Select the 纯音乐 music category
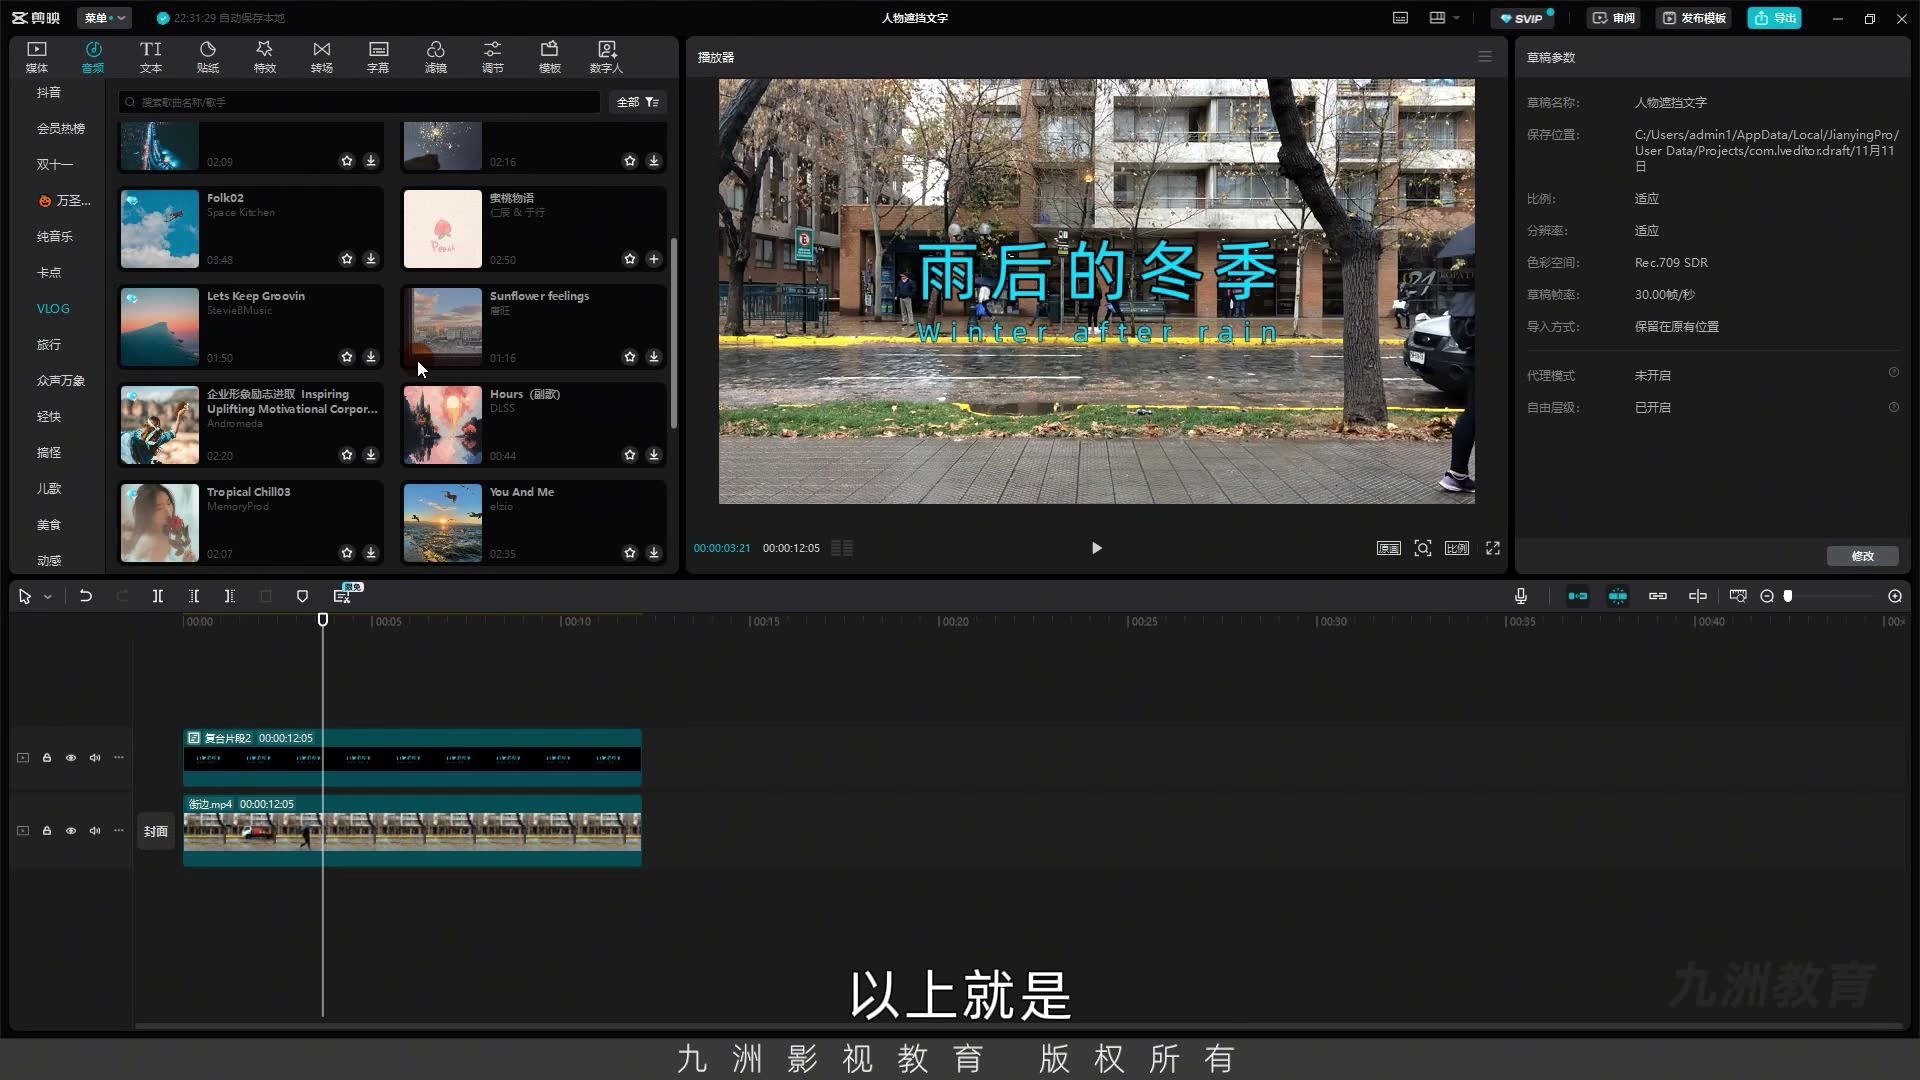Viewport: 1920px width, 1080px height. click(x=54, y=236)
